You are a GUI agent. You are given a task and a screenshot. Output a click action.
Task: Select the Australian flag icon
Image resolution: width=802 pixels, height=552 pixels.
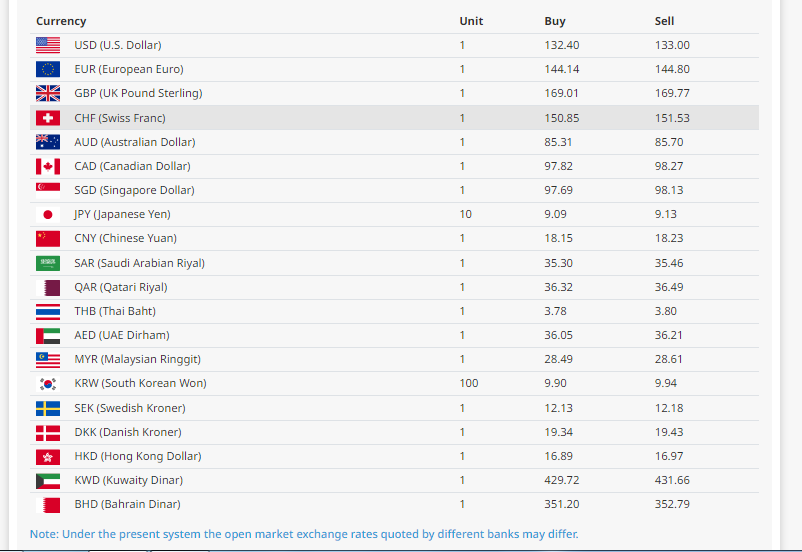tap(48, 142)
